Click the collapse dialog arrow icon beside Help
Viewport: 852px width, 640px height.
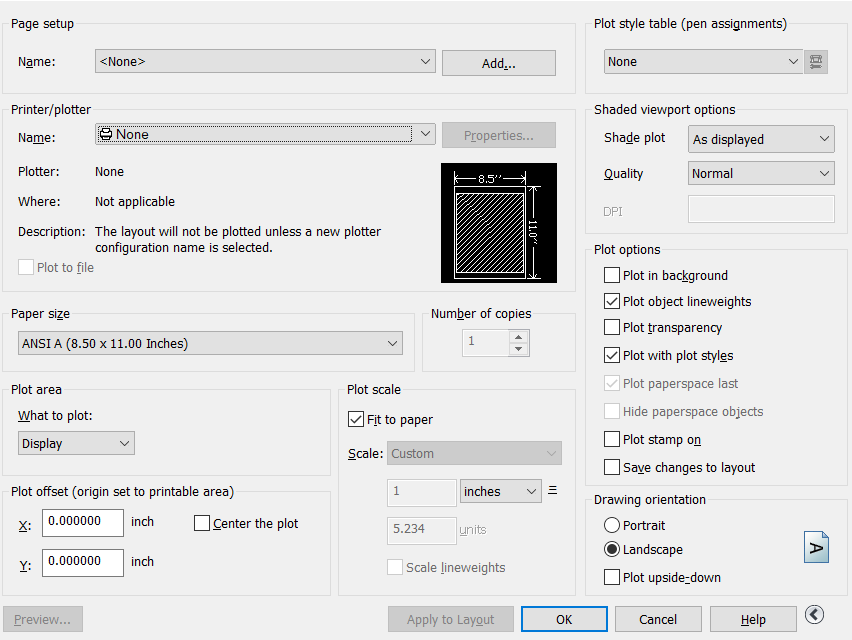(814, 615)
